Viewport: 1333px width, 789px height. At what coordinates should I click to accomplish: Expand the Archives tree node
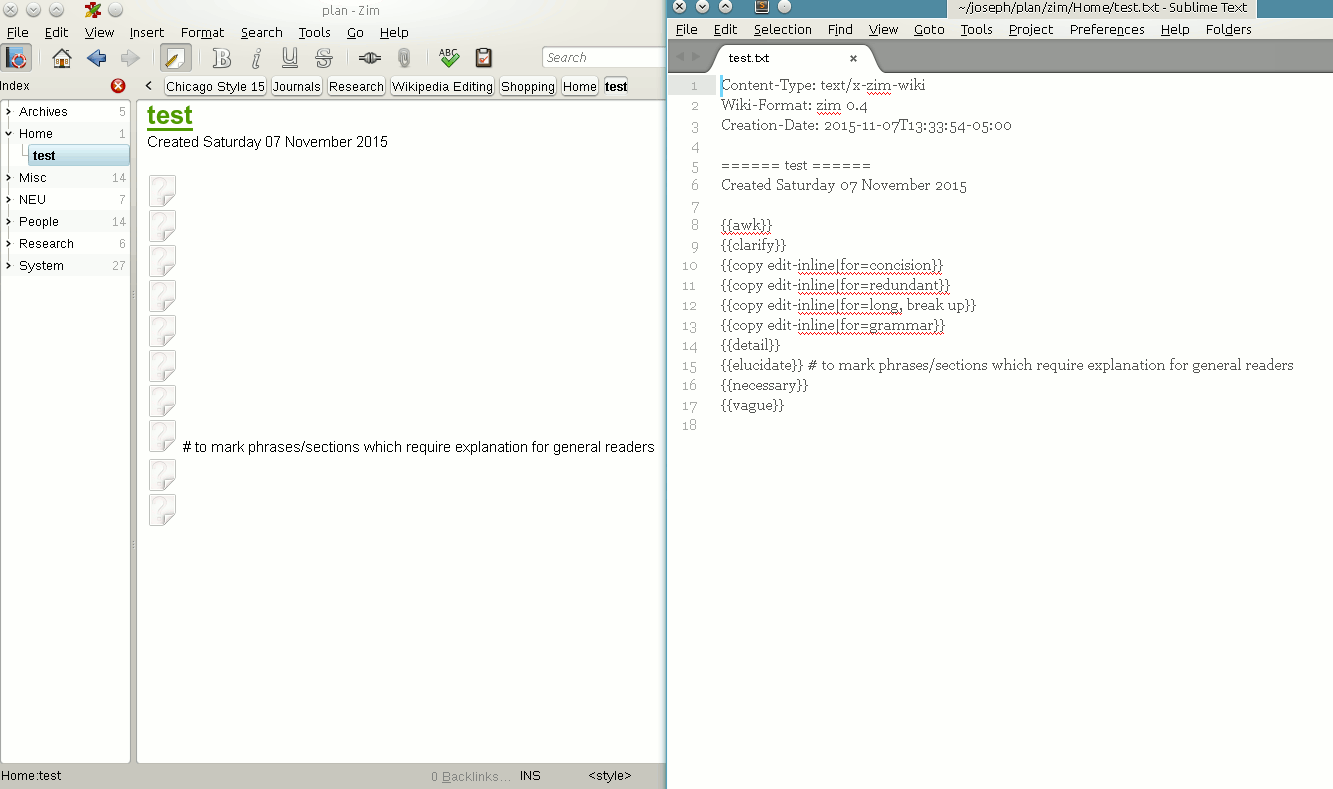(x=8, y=111)
